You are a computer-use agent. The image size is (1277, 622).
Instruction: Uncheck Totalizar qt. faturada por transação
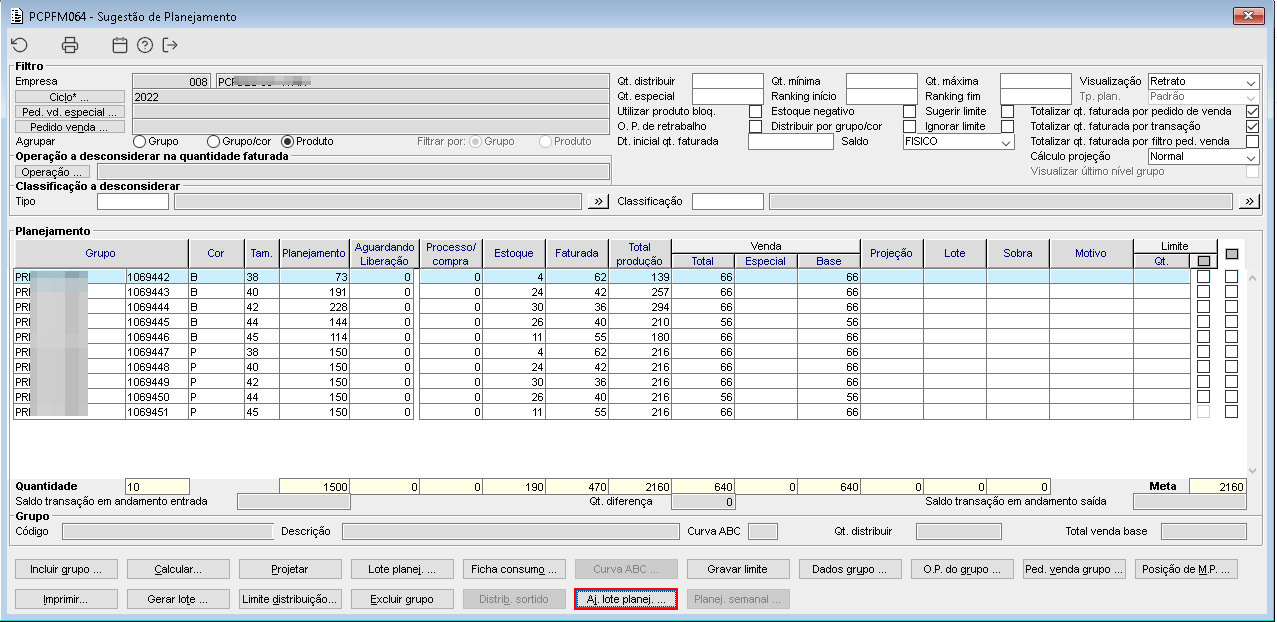point(1252,127)
